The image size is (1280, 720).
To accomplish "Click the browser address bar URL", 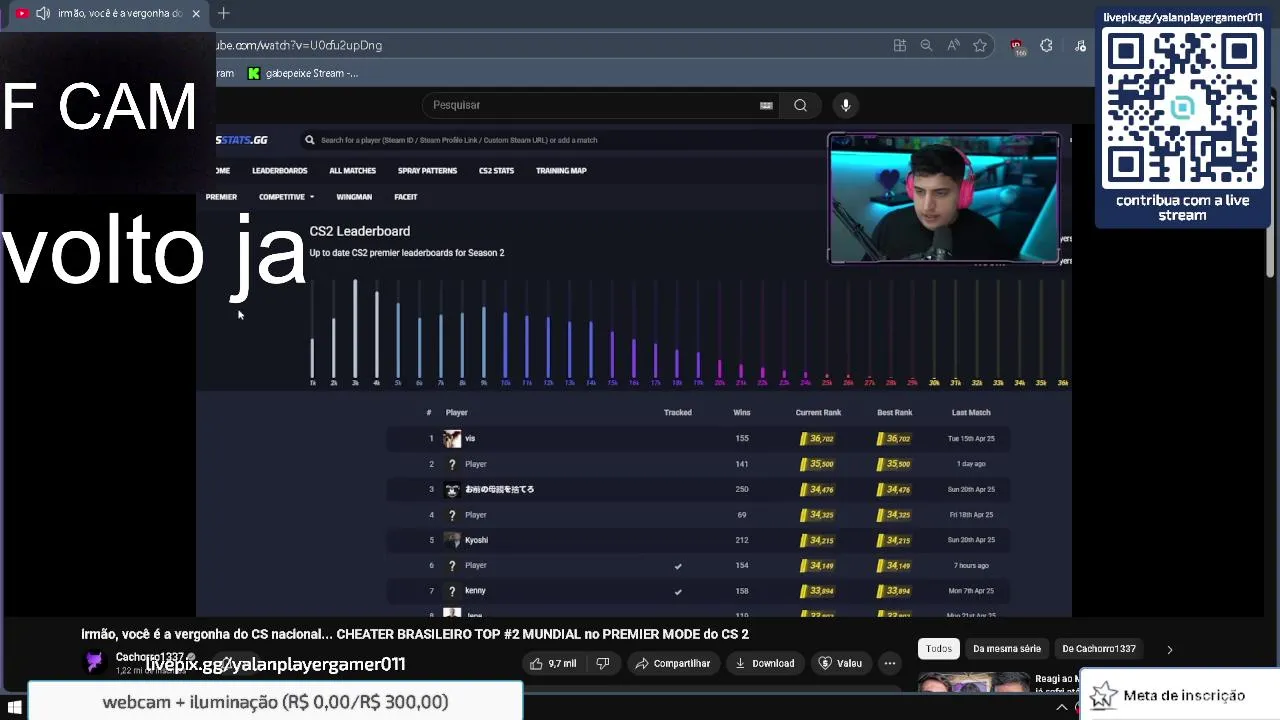I will [x=299, y=45].
